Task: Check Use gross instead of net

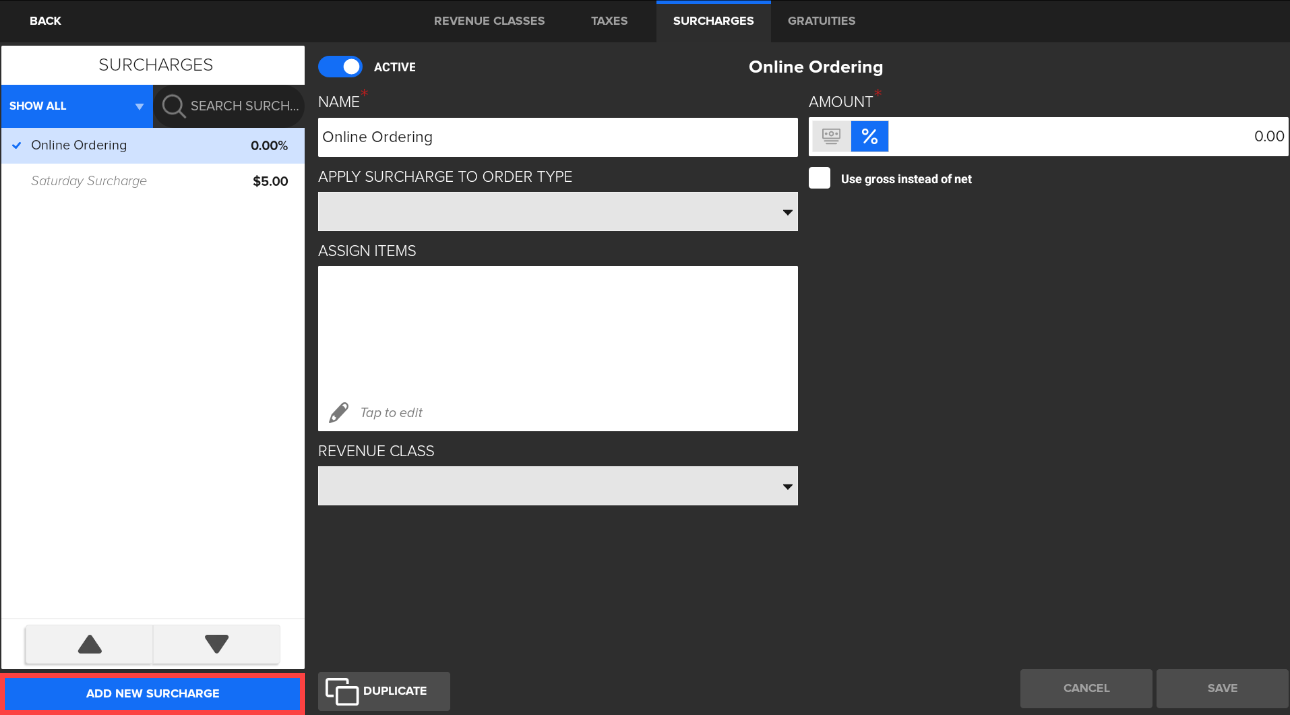Action: (820, 179)
